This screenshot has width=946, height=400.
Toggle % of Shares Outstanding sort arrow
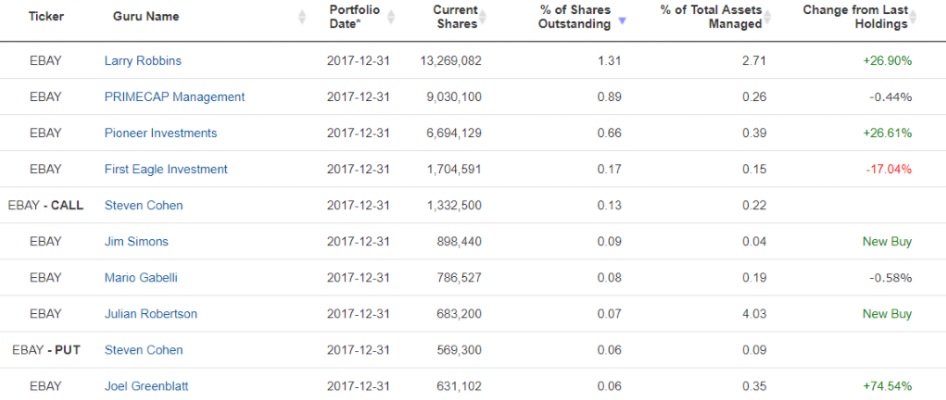(623, 21)
